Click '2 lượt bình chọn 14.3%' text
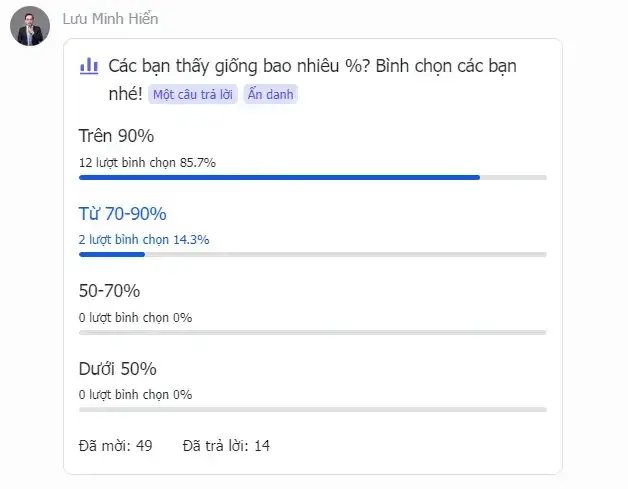 (x=144, y=240)
